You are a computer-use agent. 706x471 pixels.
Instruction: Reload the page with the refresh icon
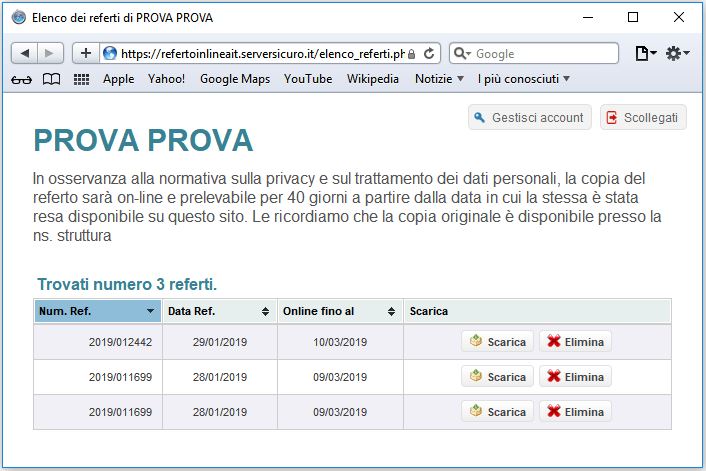pos(429,54)
